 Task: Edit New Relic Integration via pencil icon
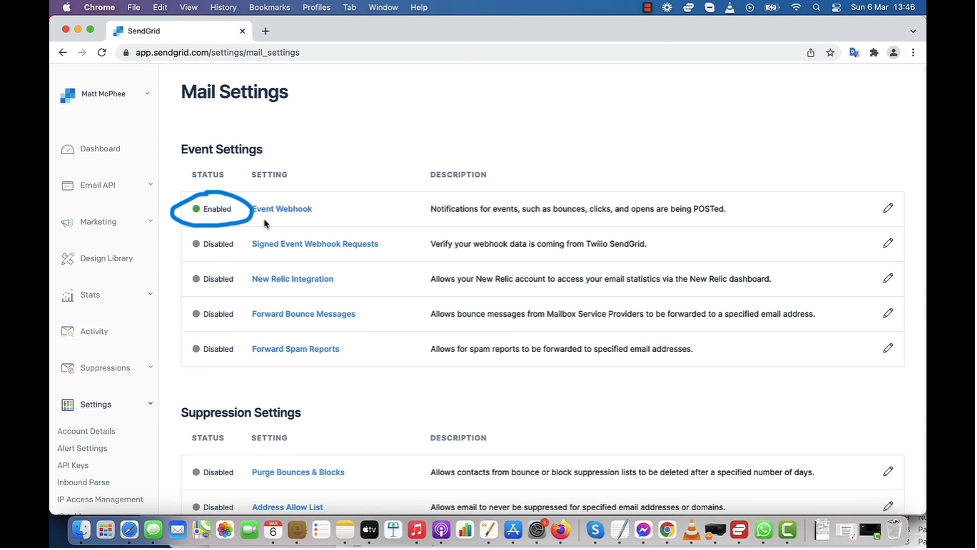(887, 278)
